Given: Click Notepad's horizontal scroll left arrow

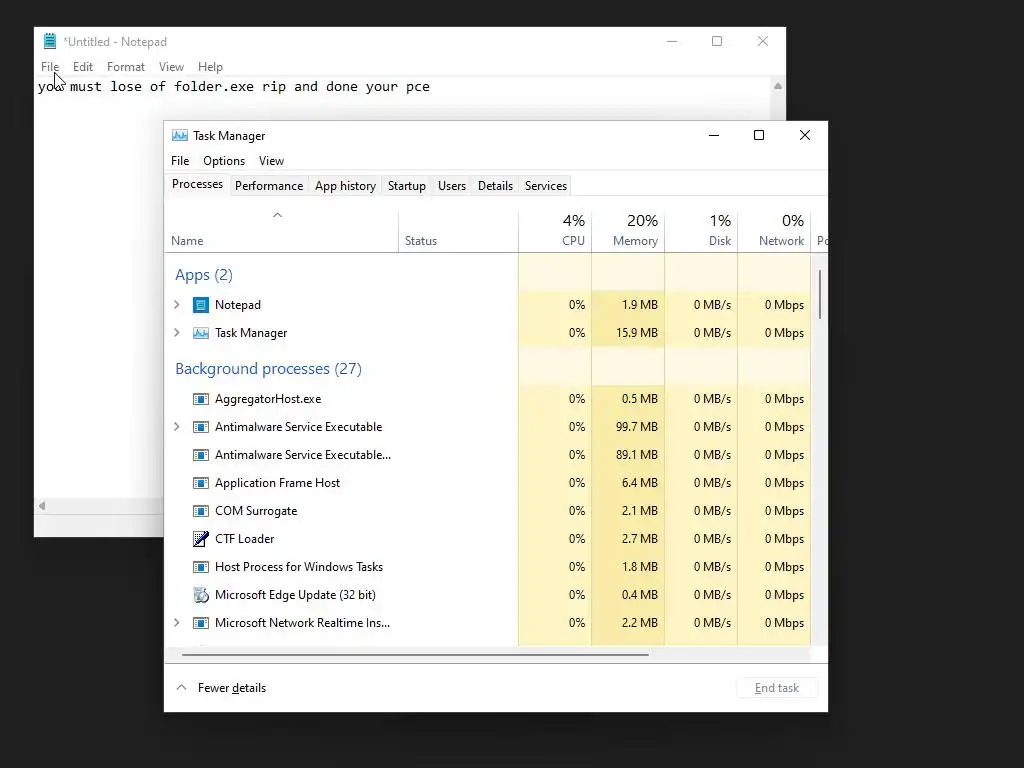Looking at the screenshot, I should pyautogui.click(x=42, y=505).
